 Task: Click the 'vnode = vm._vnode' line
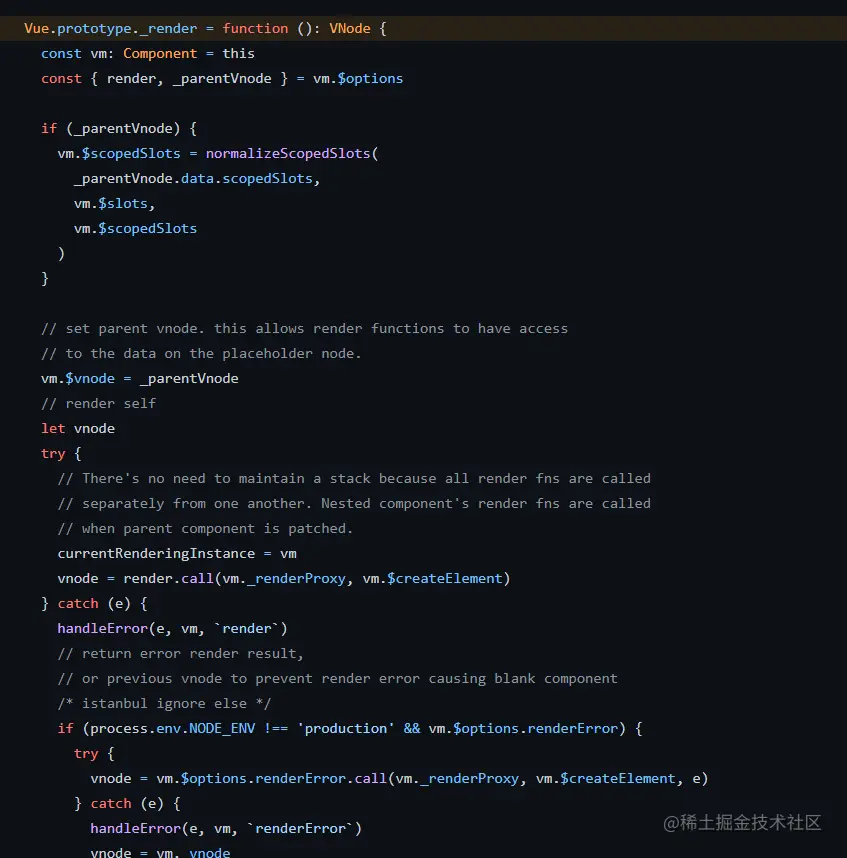[x=160, y=852]
